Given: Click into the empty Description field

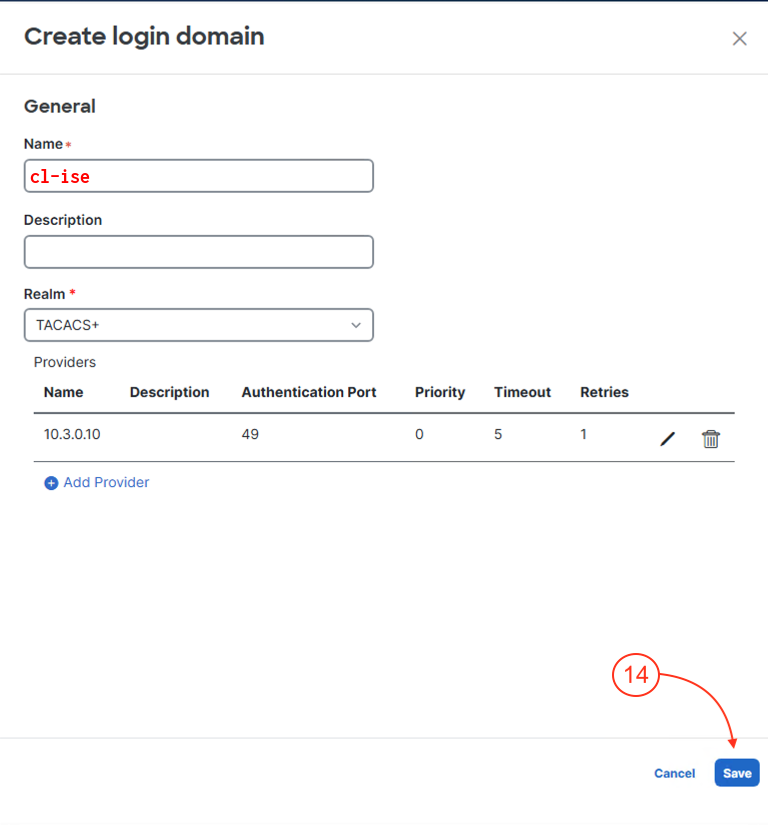Looking at the screenshot, I should pos(198,252).
